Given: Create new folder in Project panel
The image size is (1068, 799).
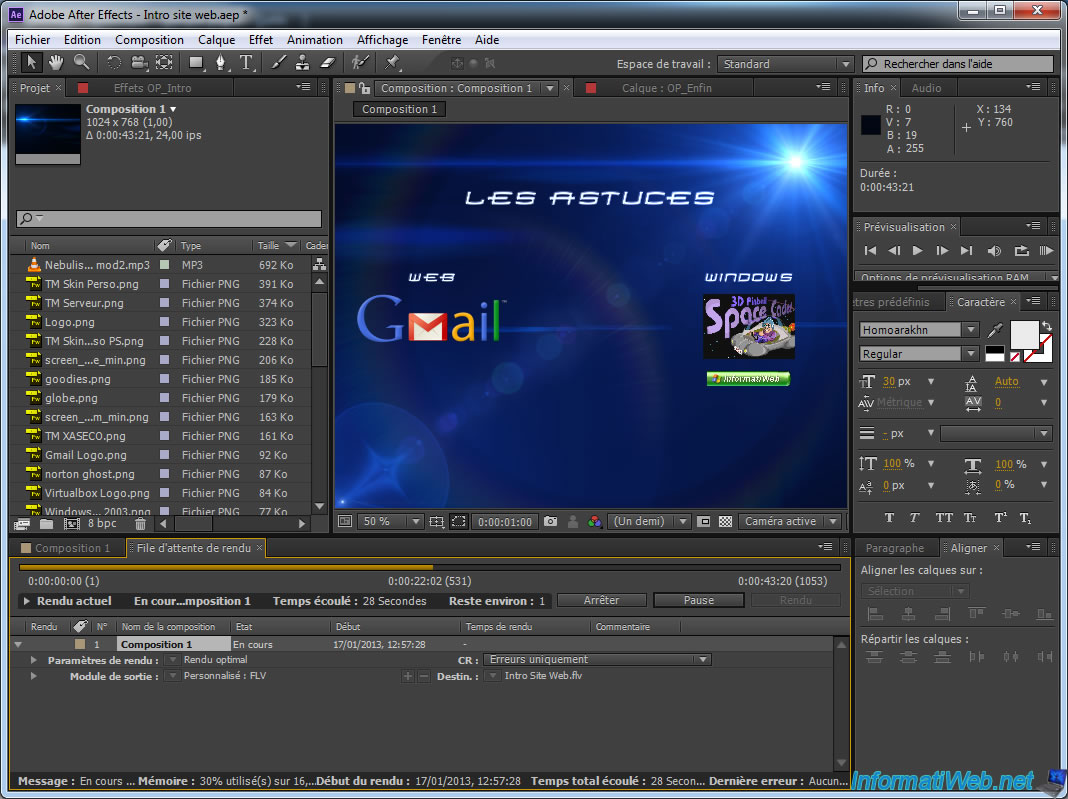Looking at the screenshot, I should click(46, 524).
